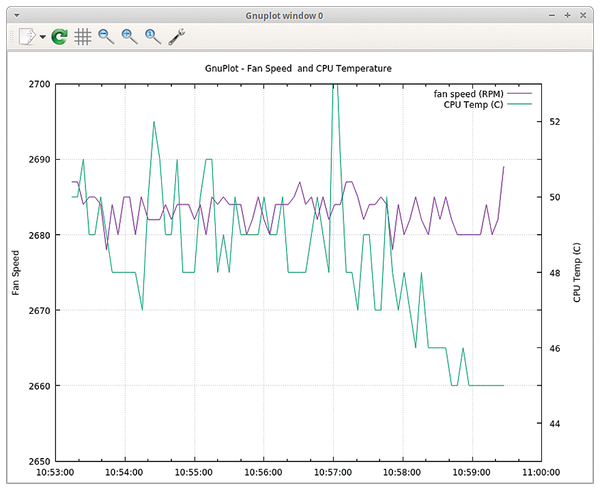Click the 10:57:00 time axis label
The image size is (600, 490).
(333, 472)
